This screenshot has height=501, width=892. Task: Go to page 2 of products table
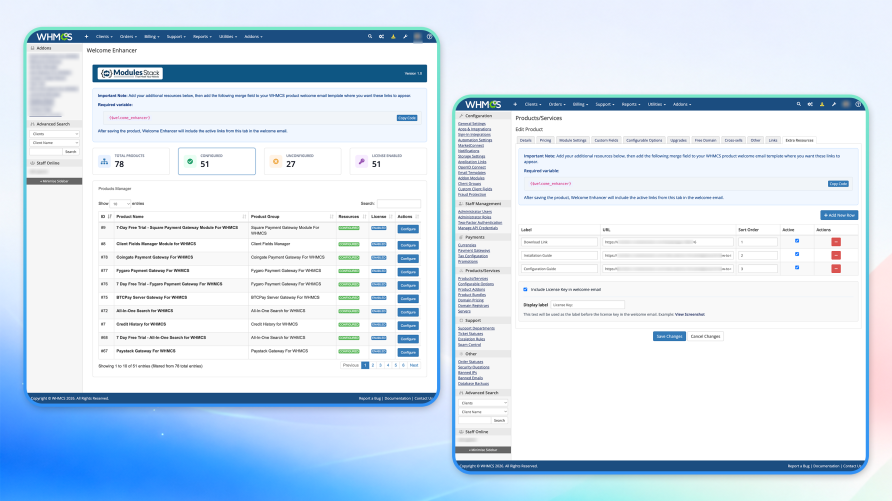pos(373,365)
